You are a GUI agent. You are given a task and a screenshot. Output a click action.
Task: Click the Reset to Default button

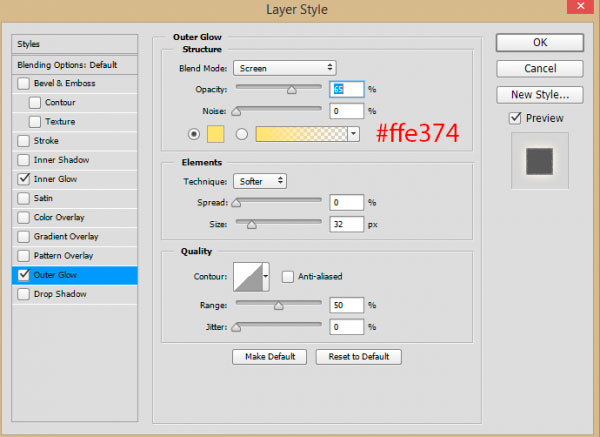(359, 357)
